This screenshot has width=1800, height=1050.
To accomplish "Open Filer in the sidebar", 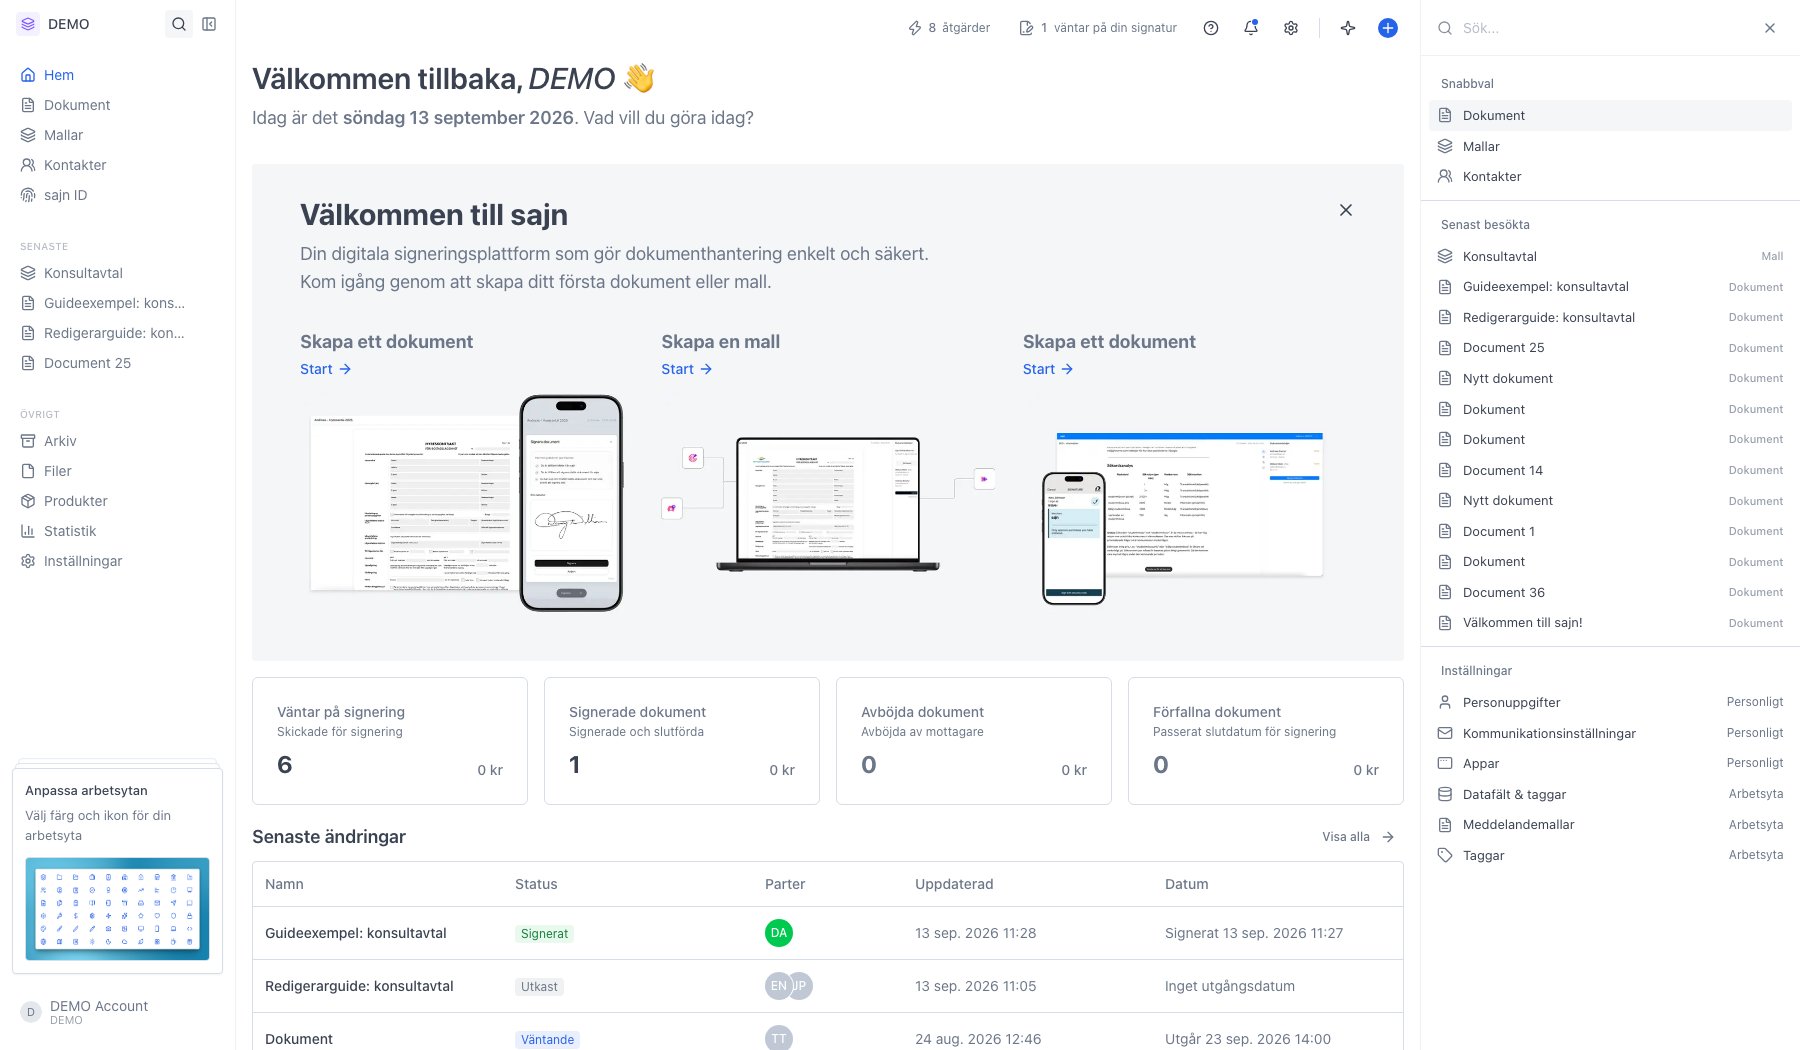I will (118, 471).
